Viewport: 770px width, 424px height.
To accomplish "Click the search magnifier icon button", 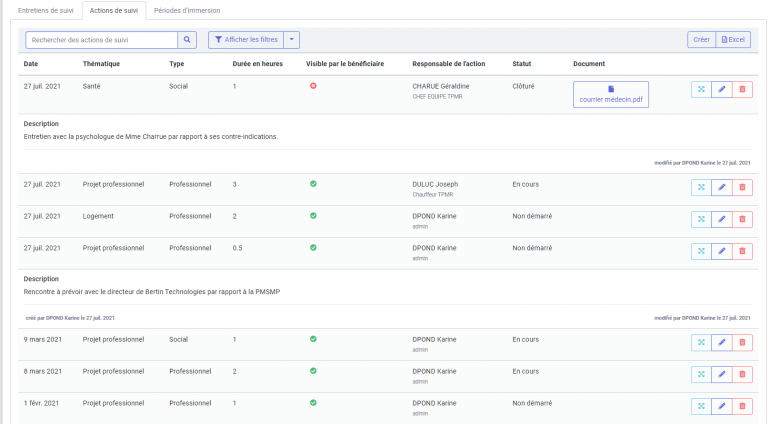I will pos(188,40).
